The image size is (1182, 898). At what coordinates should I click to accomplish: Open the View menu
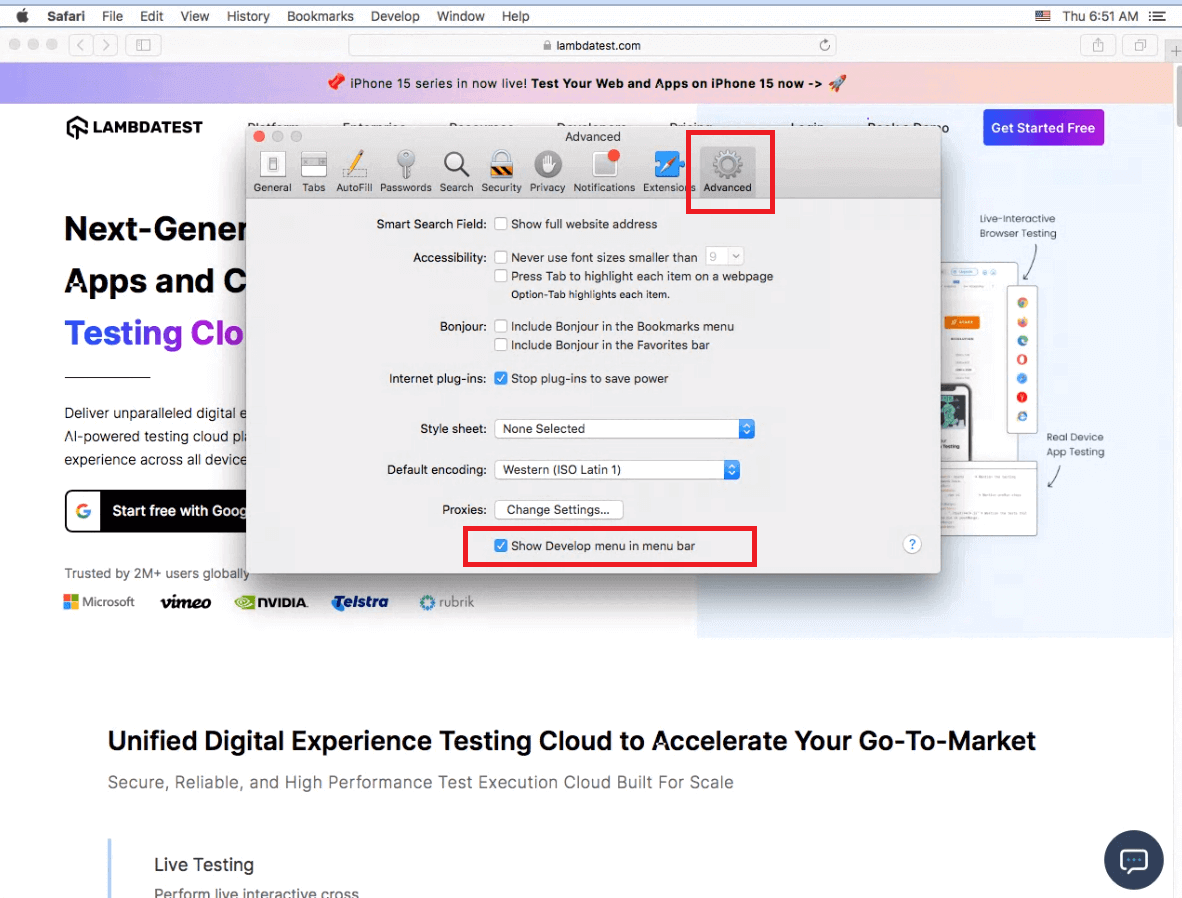pyautogui.click(x=194, y=16)
